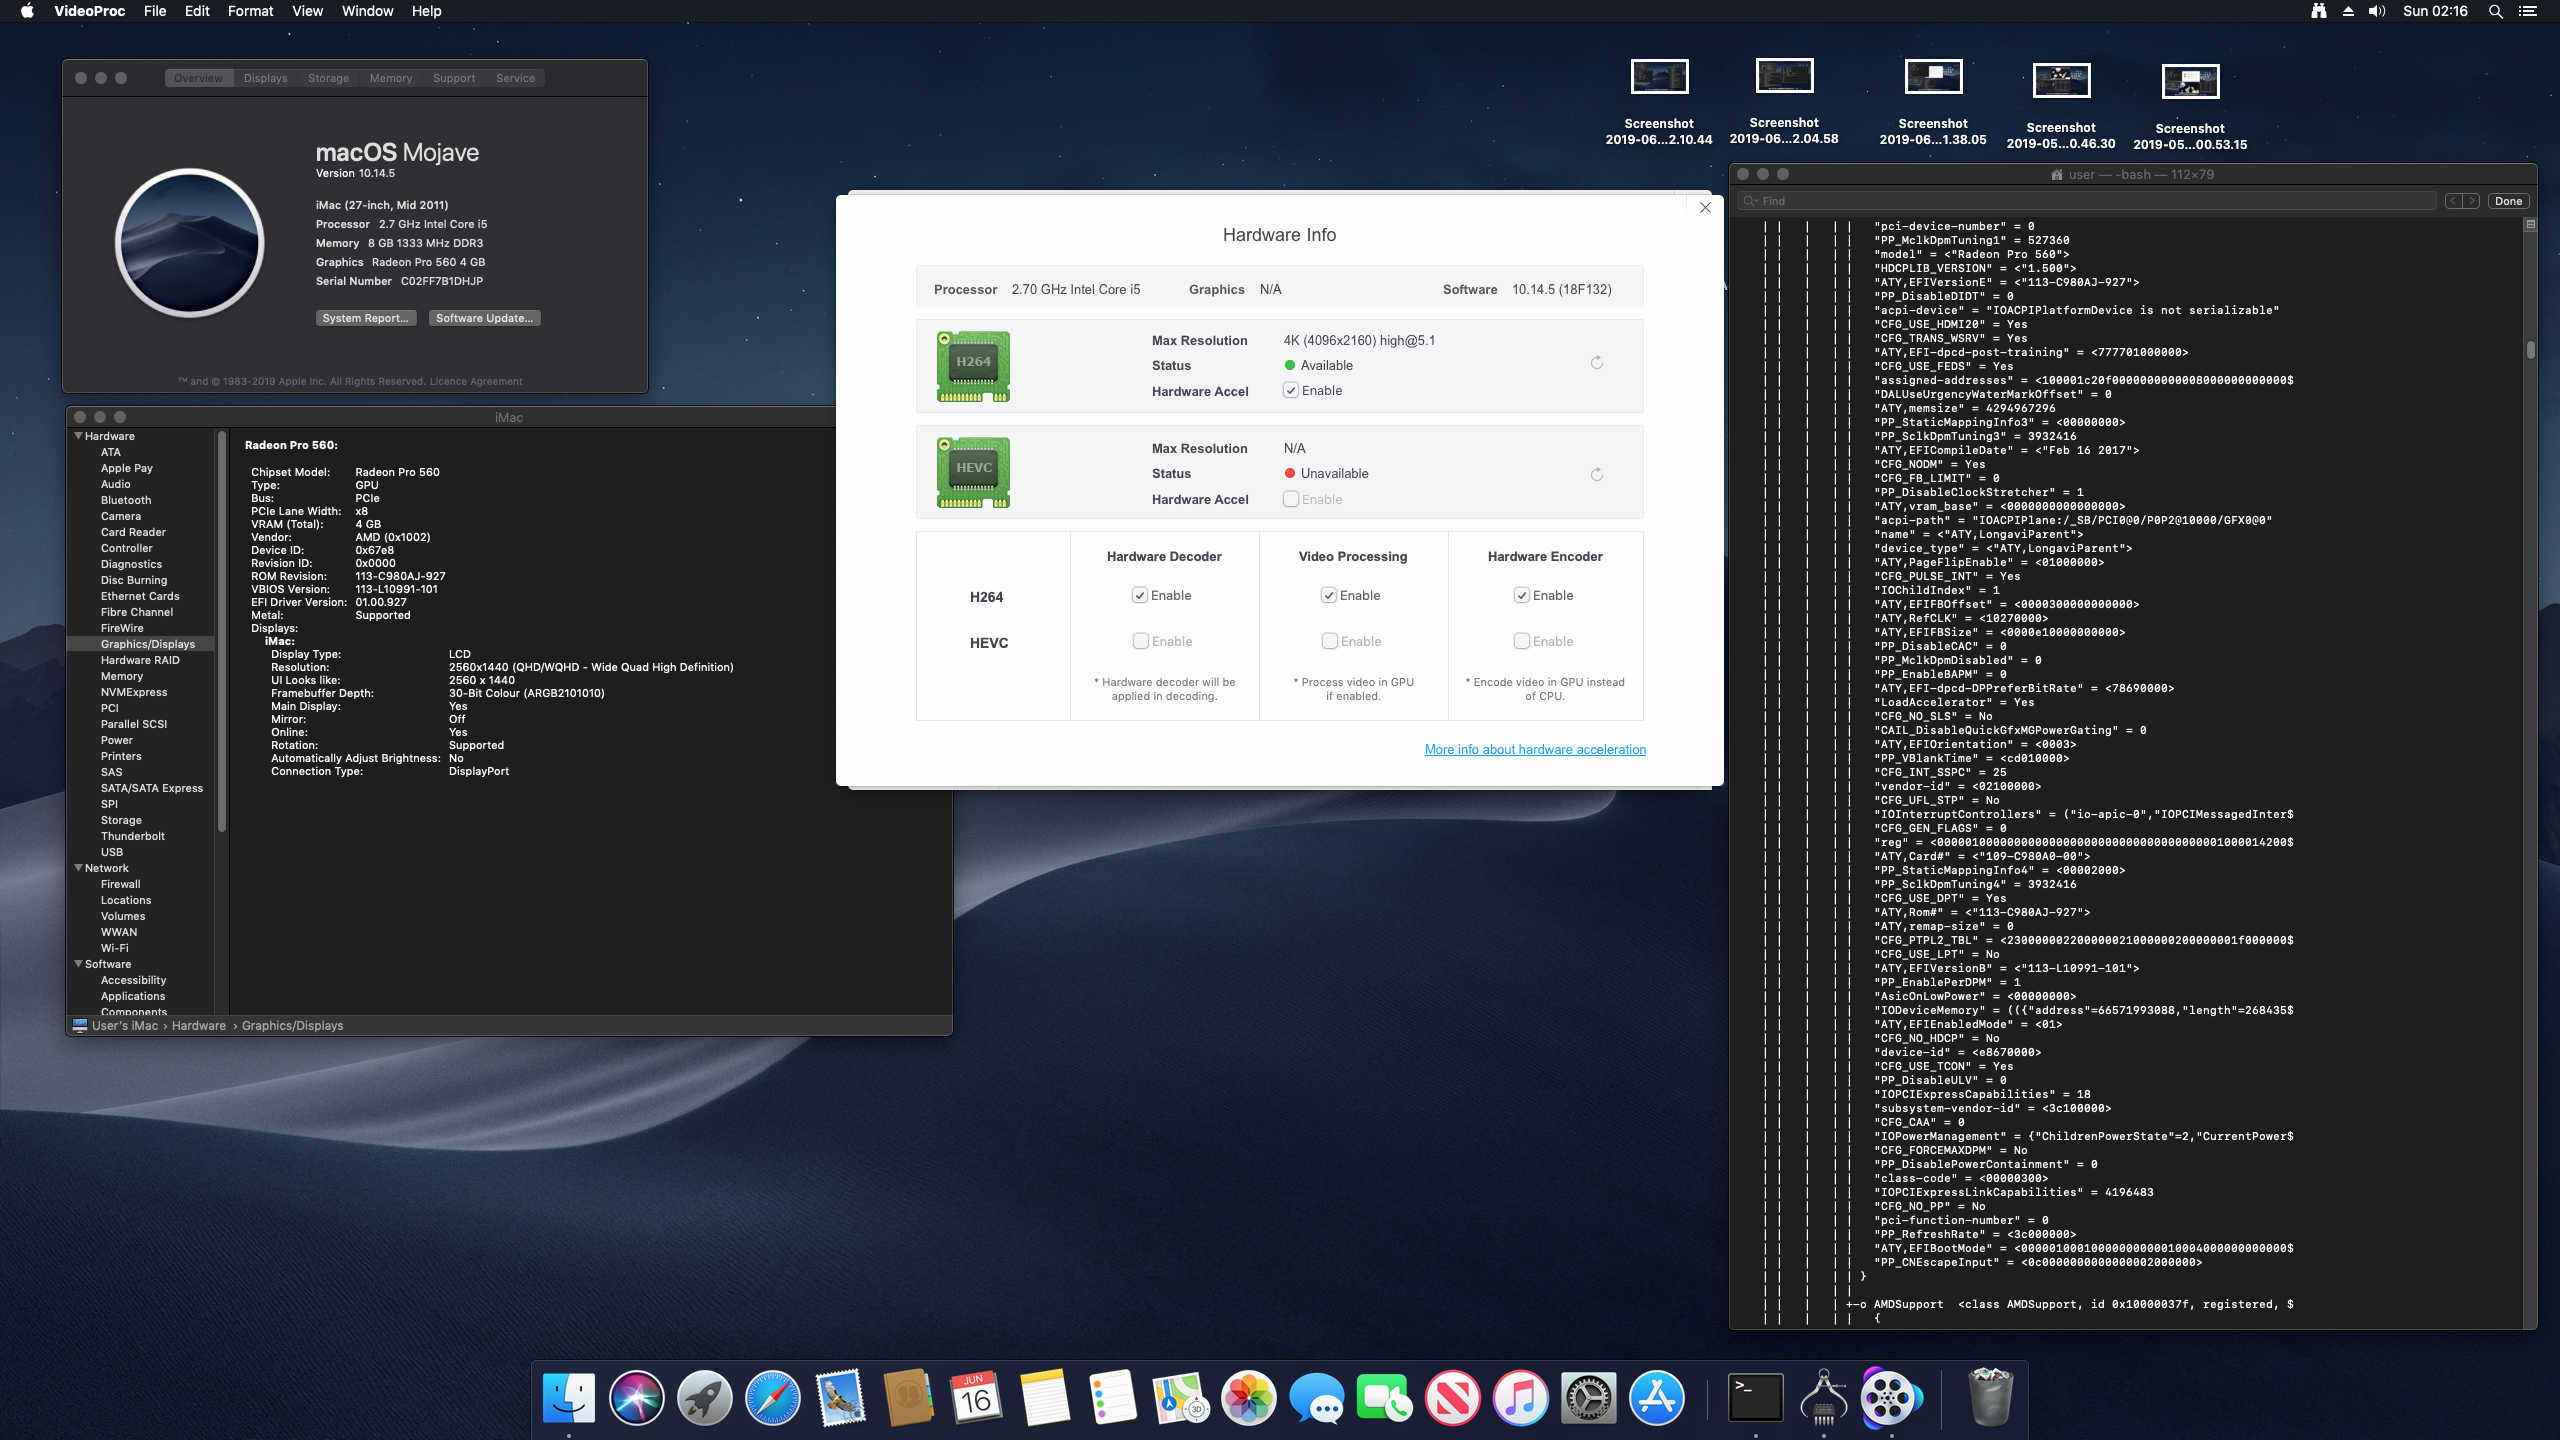
Task: Open Calendar showing JUN 16 in dock
Action: coord(976,1397)
